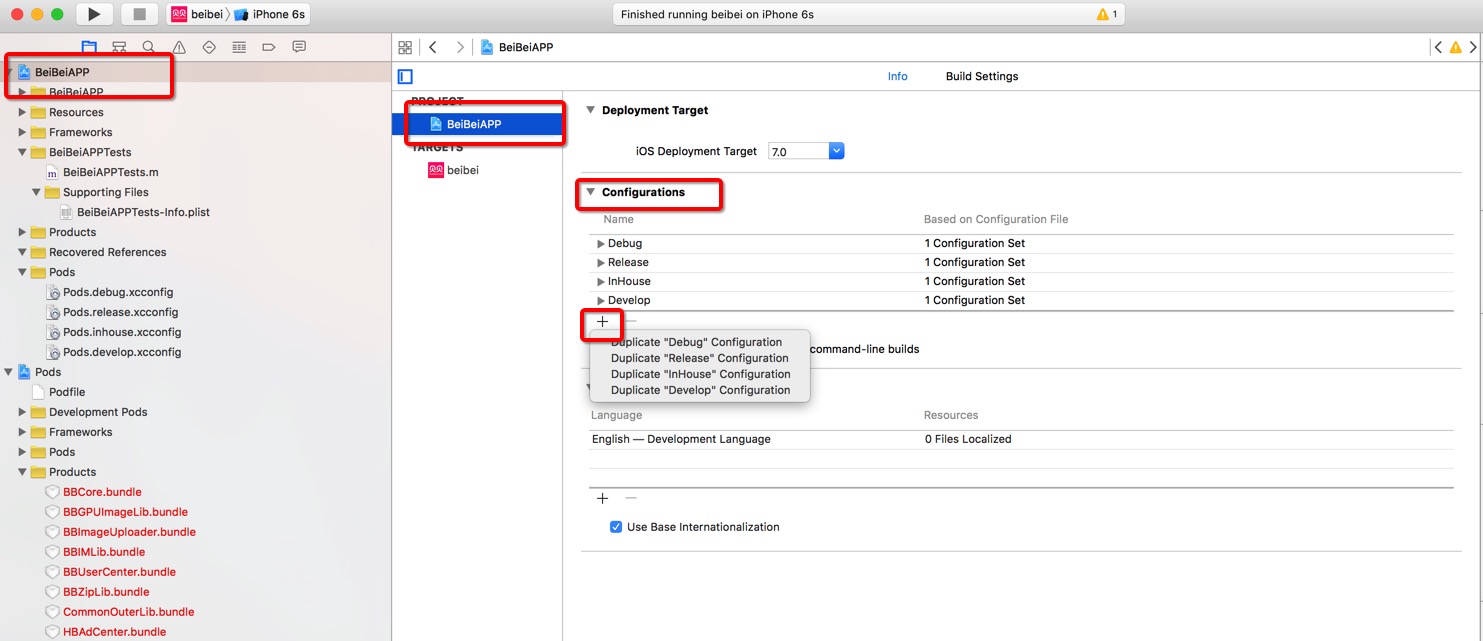This screenshot has height=641, width=1483.
Task: Select the English — Development Language row
Action: 1021,439
